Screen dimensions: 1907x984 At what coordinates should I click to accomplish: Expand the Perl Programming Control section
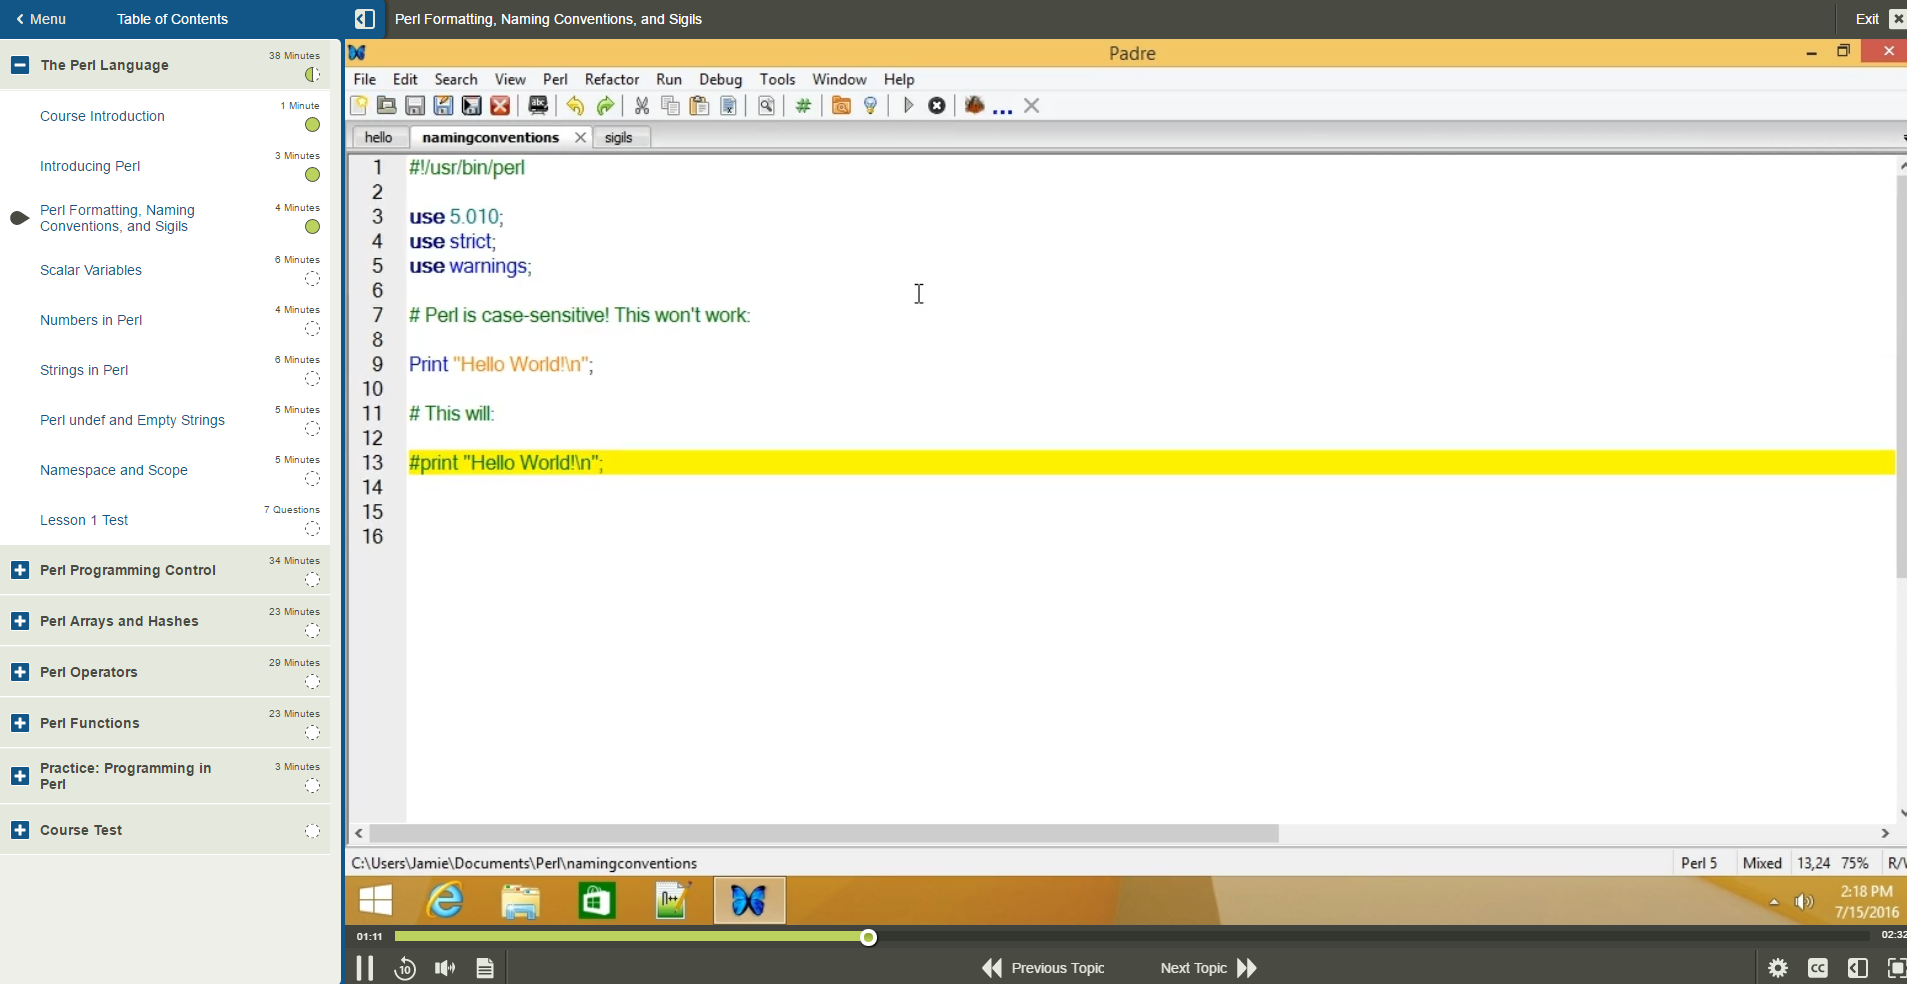(x=18, y=570)
